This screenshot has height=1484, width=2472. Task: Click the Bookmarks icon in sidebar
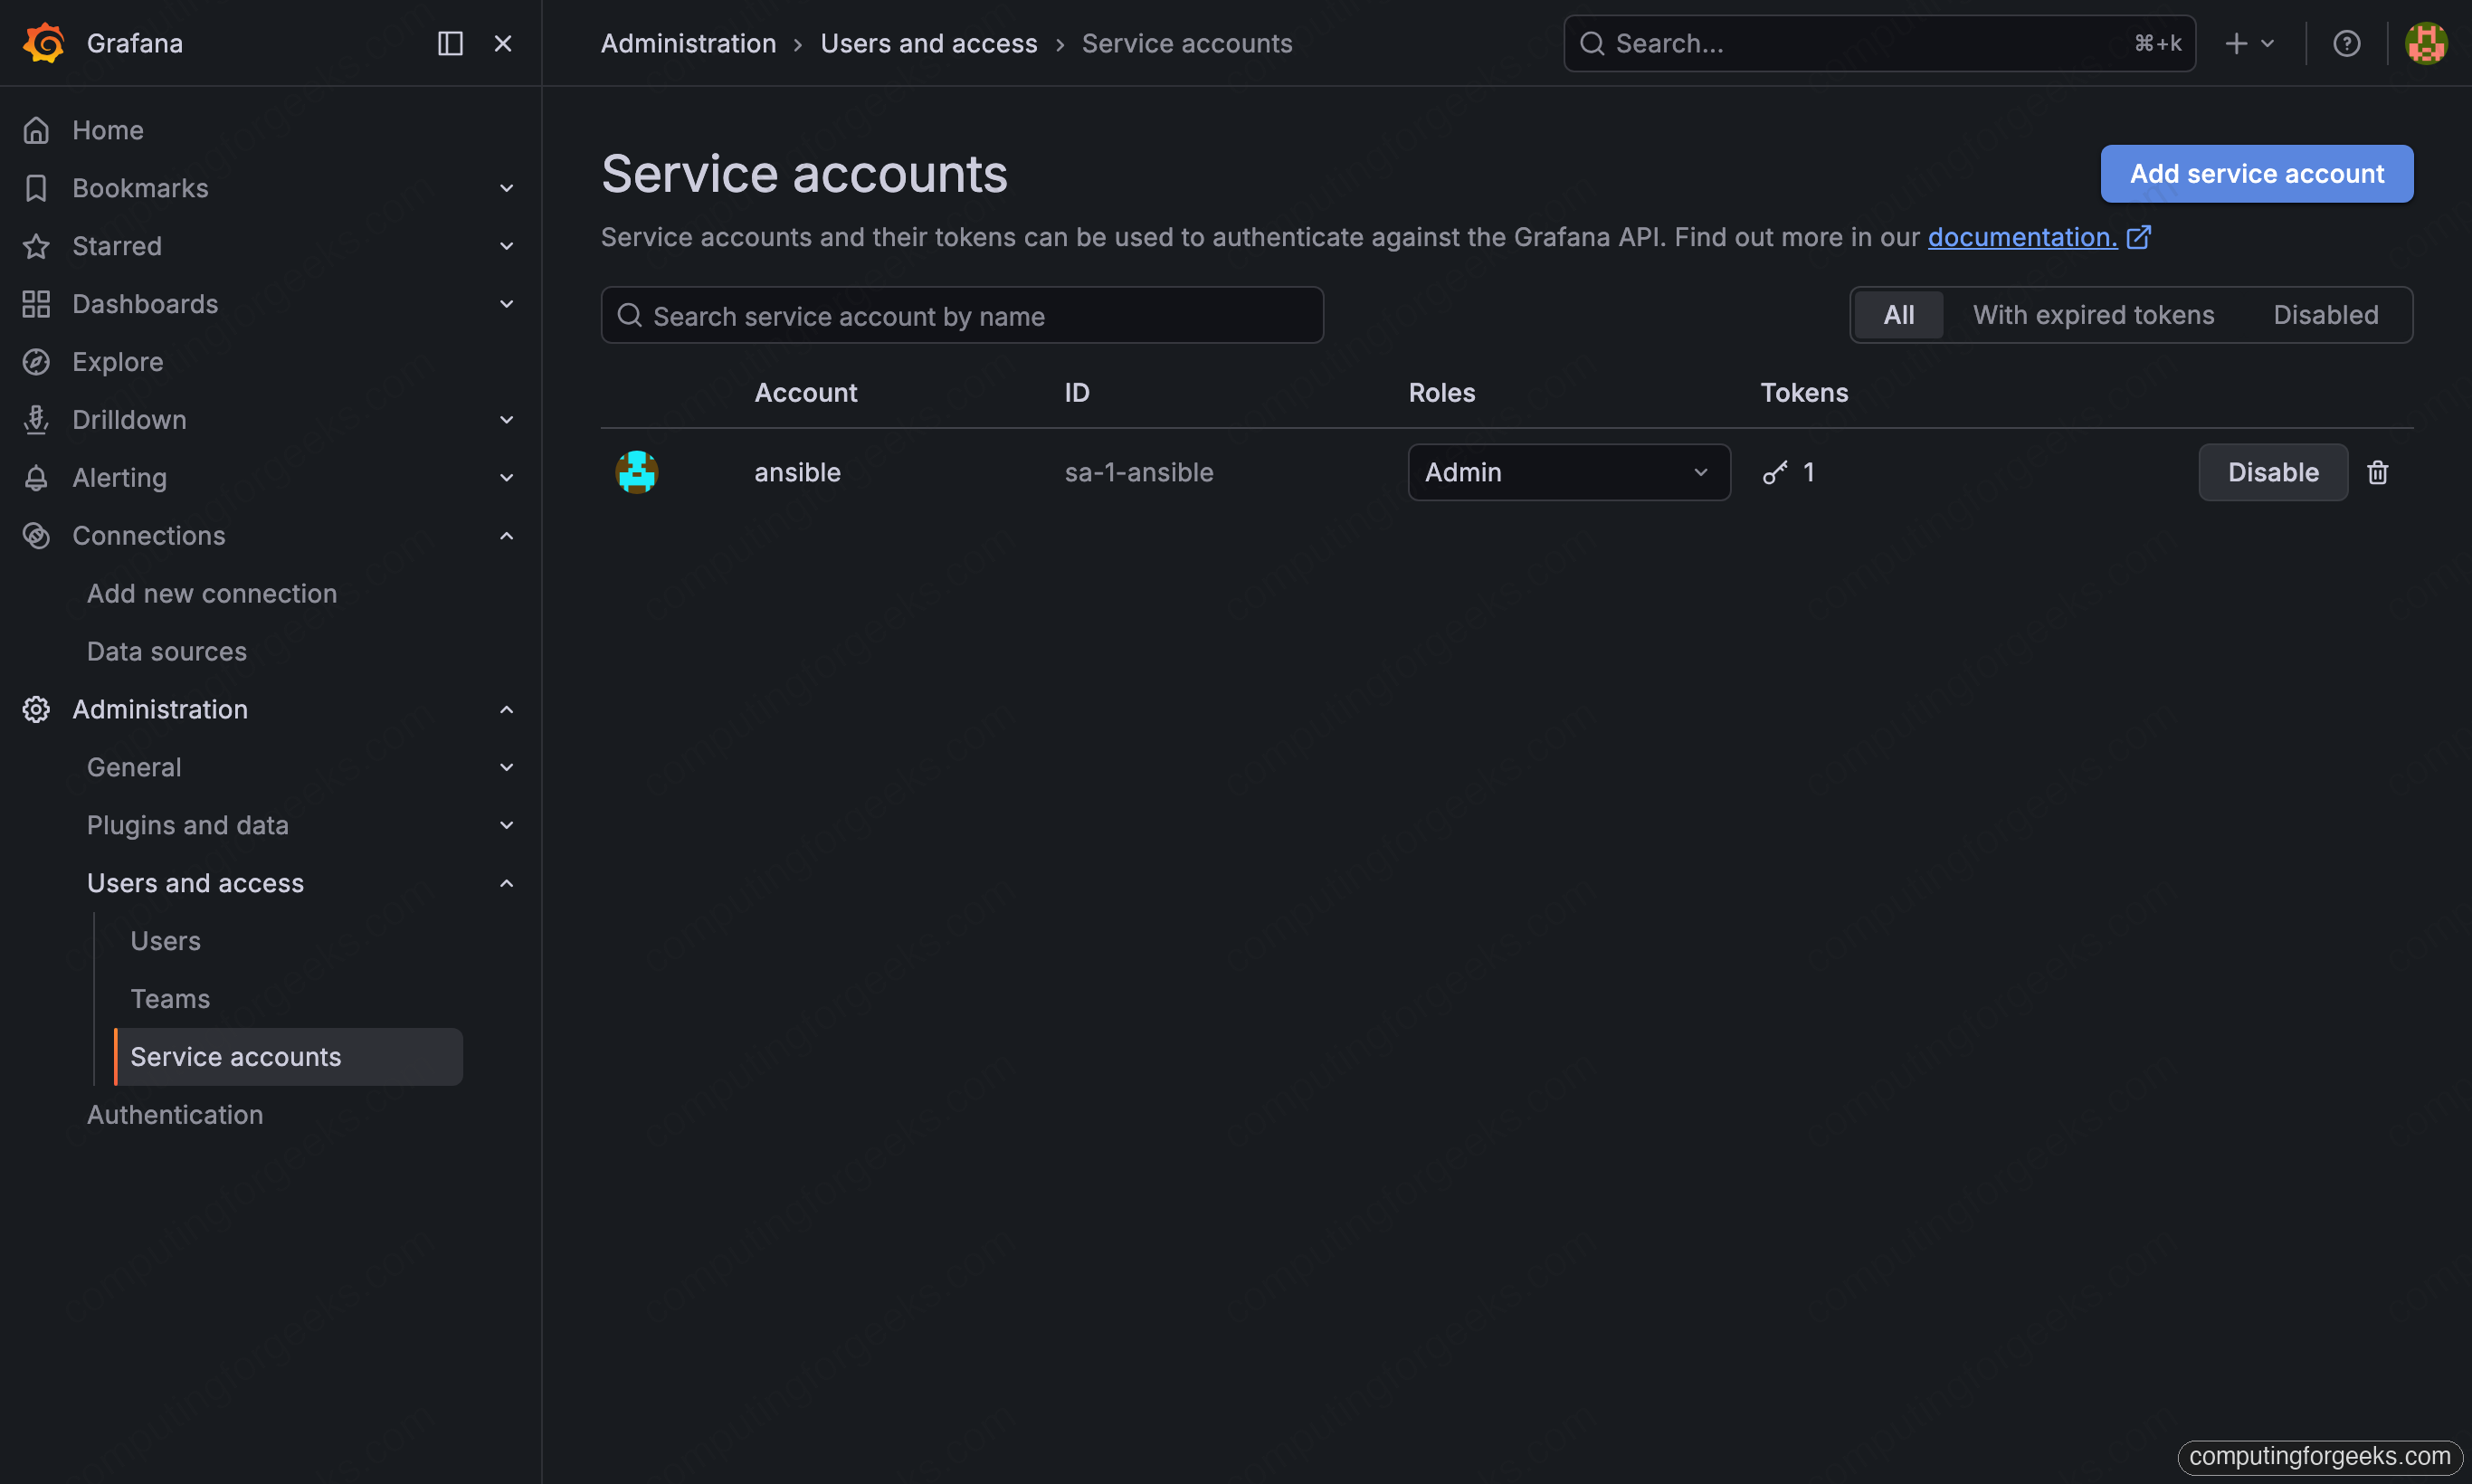pos(36,188)
